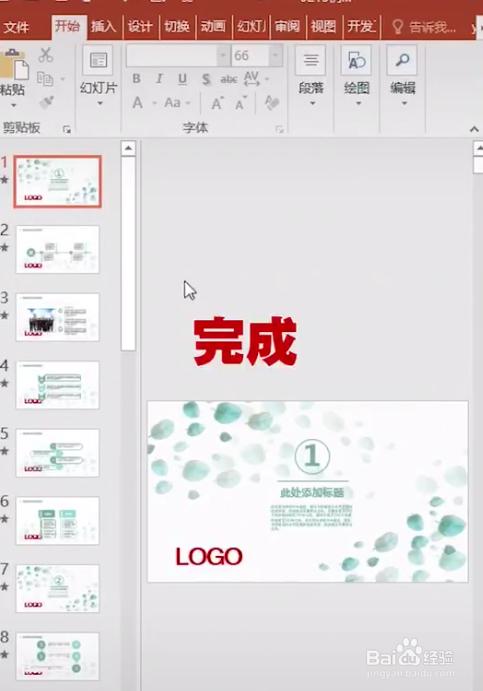Switch to the 动画 tab
Screen dimensions: 483x691
(213, 27)
